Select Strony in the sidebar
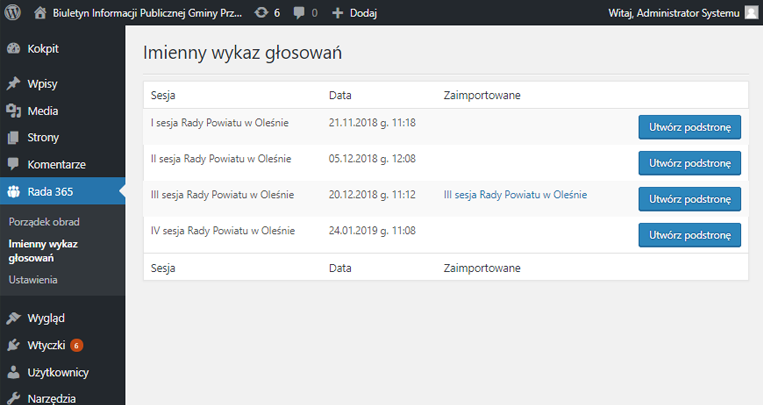The height and width of the screenshot is (405, 763). [x=43, y=137]
